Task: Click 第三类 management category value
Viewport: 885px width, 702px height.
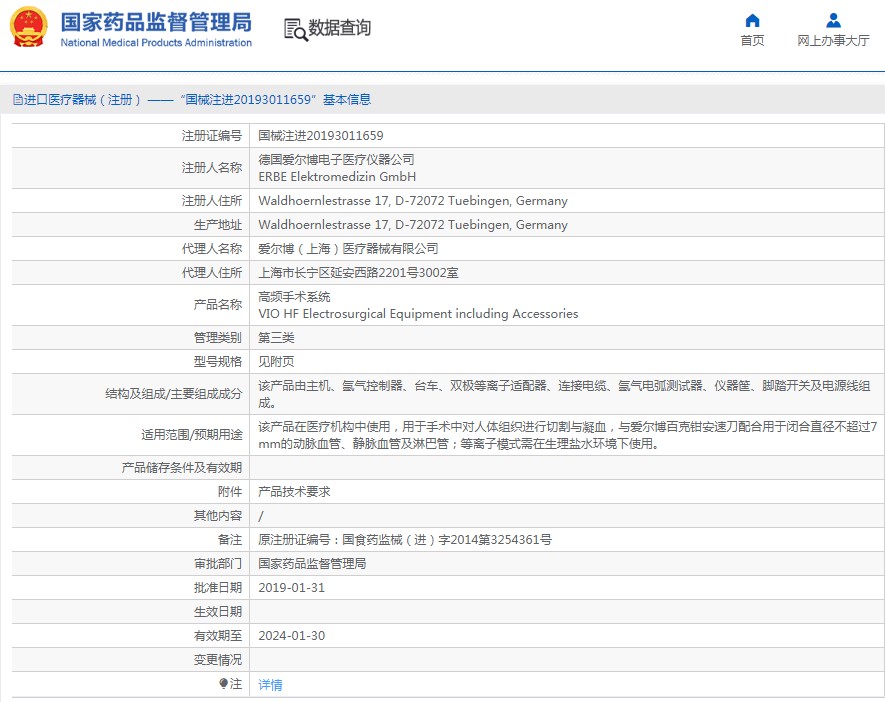Action: click(x=276, y=337)
